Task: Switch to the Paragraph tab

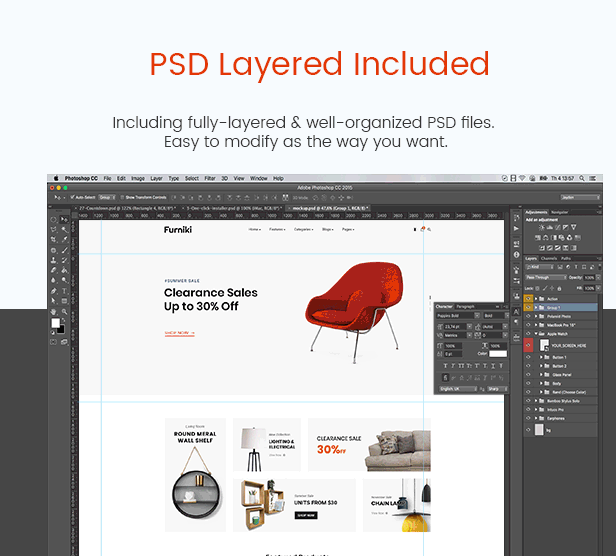Action: (466, 306)
